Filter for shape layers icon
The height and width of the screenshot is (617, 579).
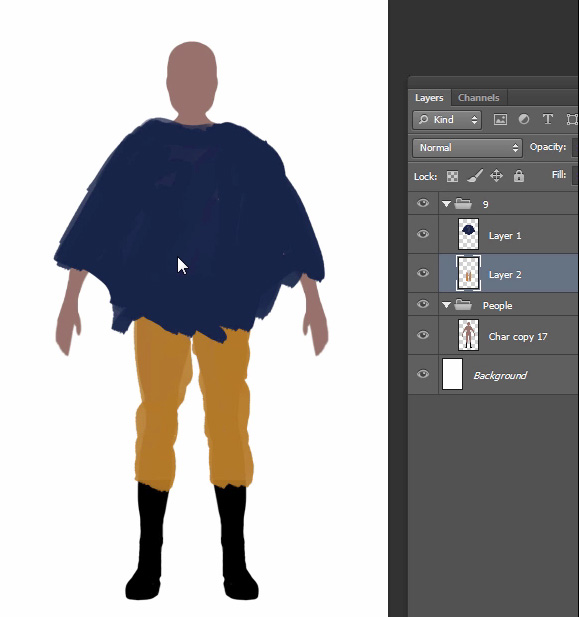click(x=572, y=119)
